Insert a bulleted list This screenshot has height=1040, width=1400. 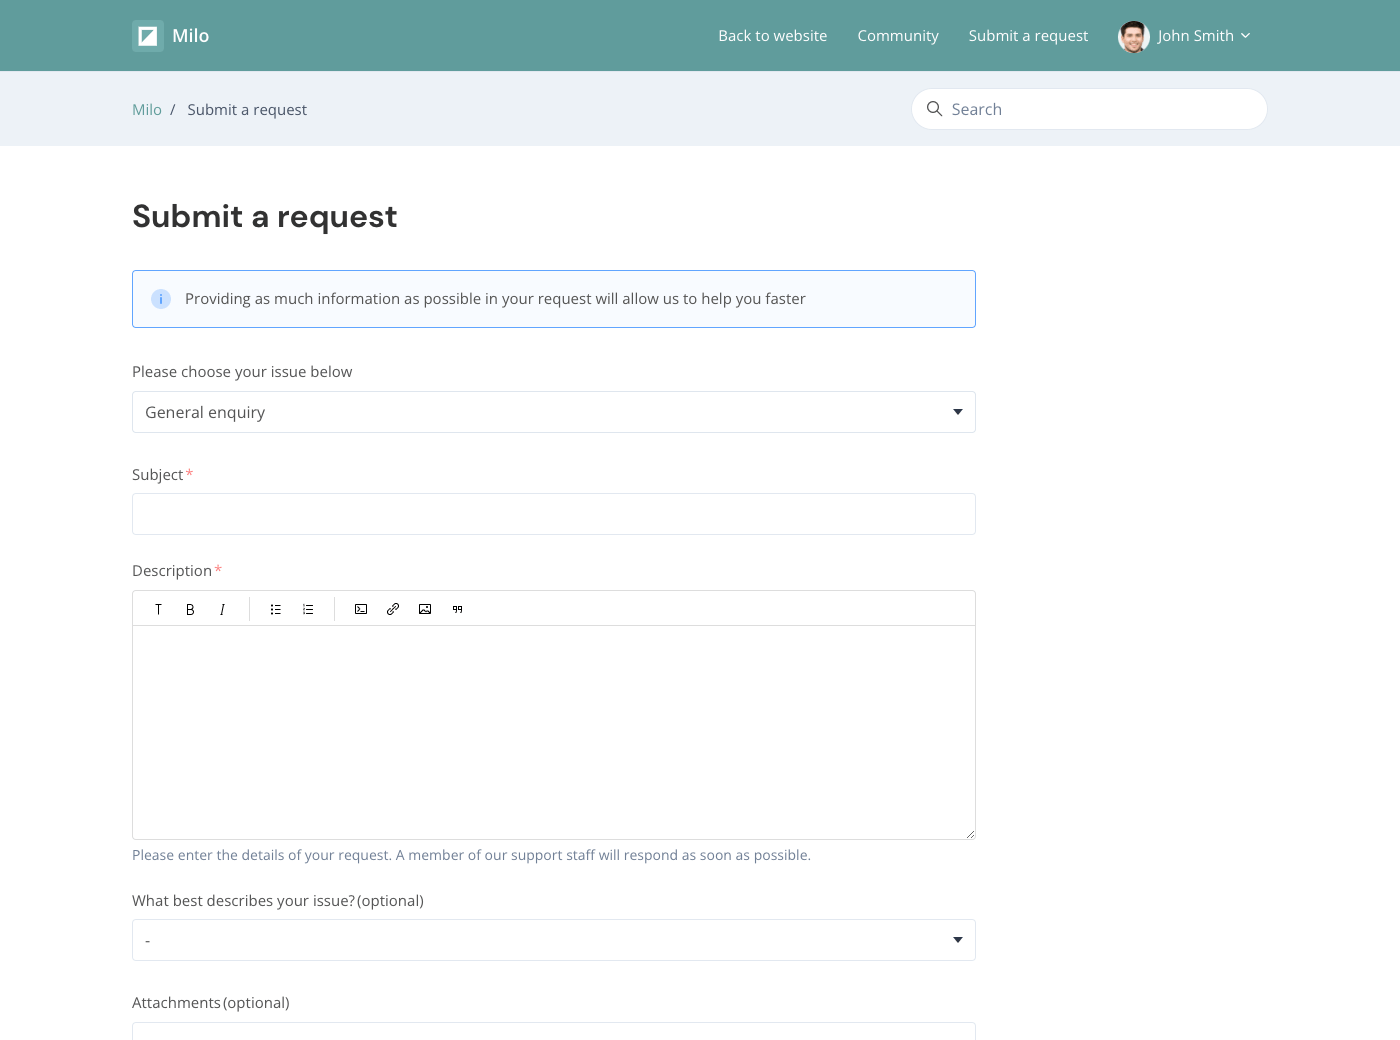click(276, 609)
